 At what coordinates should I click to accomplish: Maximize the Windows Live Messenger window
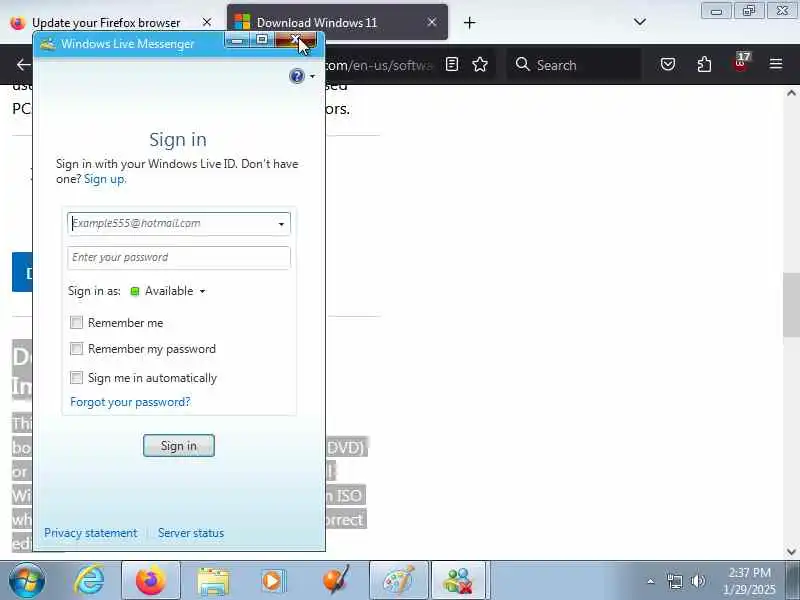click(x=262, y=39)
